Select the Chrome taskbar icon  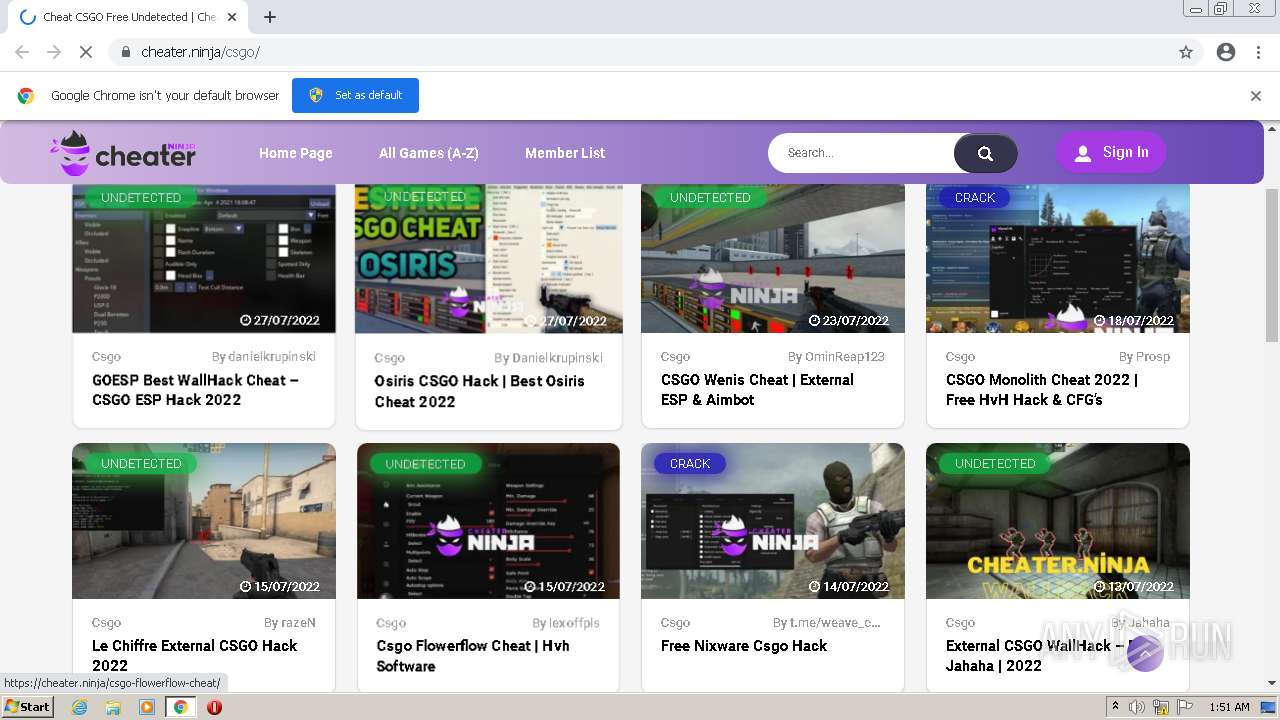pyautogui.click(x=180, y=707)
